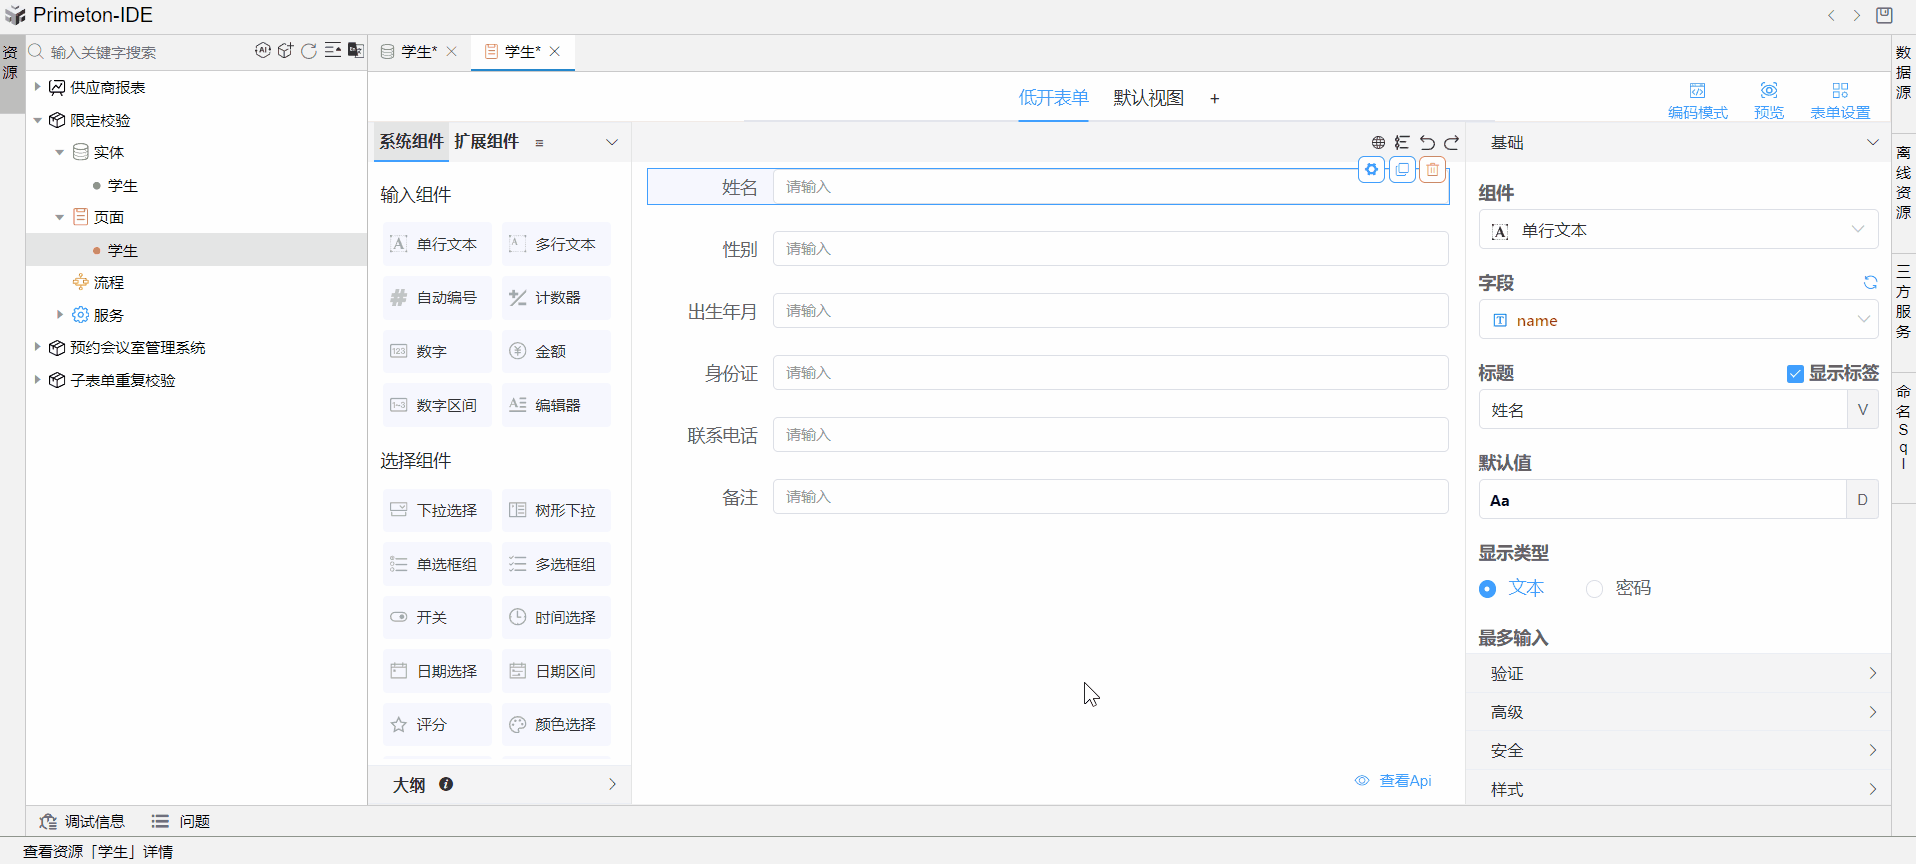Click the 性别 input field

[1110, 249]
